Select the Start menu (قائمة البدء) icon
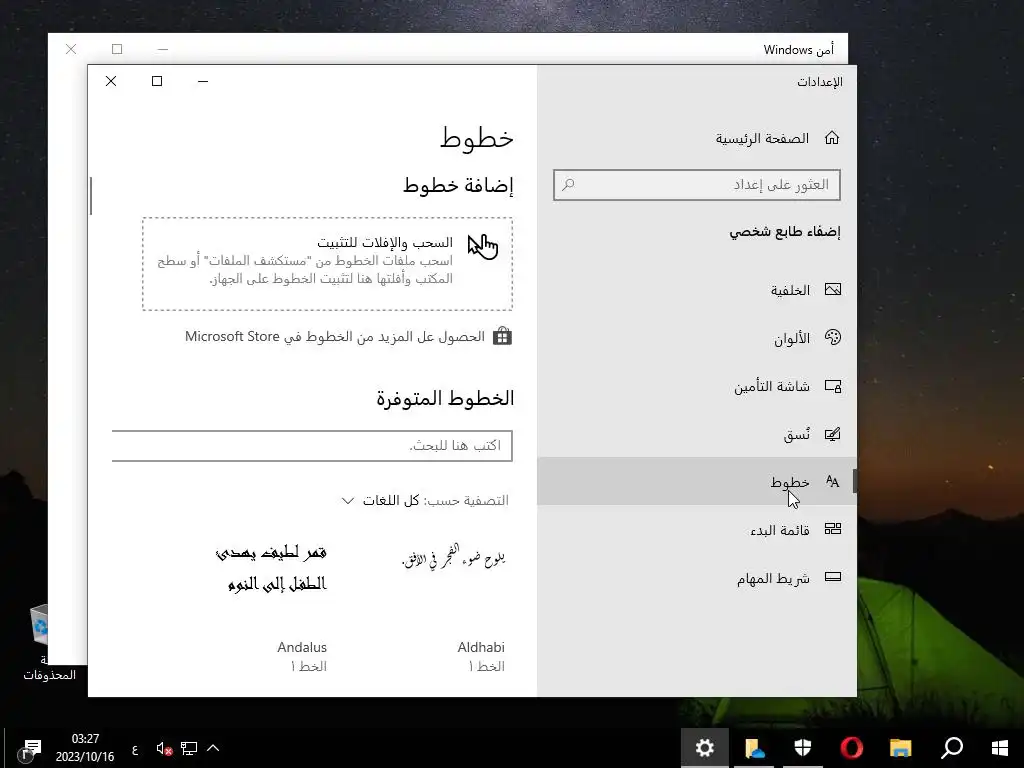 click(833, 529)
